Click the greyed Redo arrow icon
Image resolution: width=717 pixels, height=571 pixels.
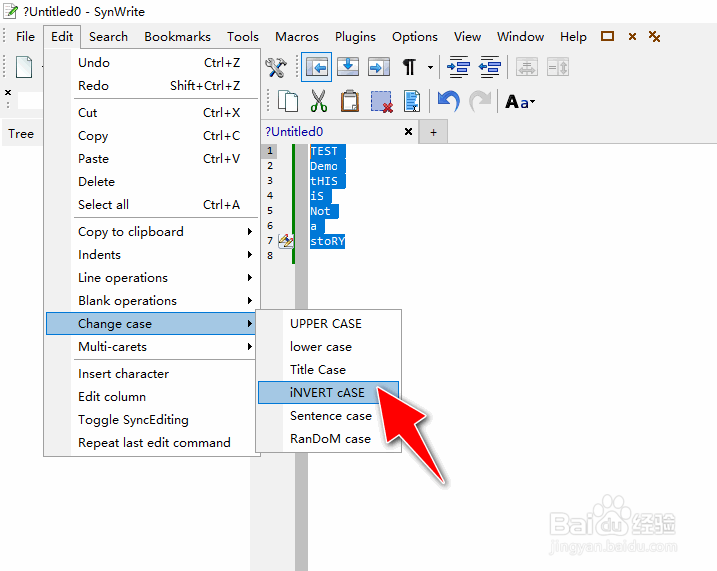click(480, 101)
